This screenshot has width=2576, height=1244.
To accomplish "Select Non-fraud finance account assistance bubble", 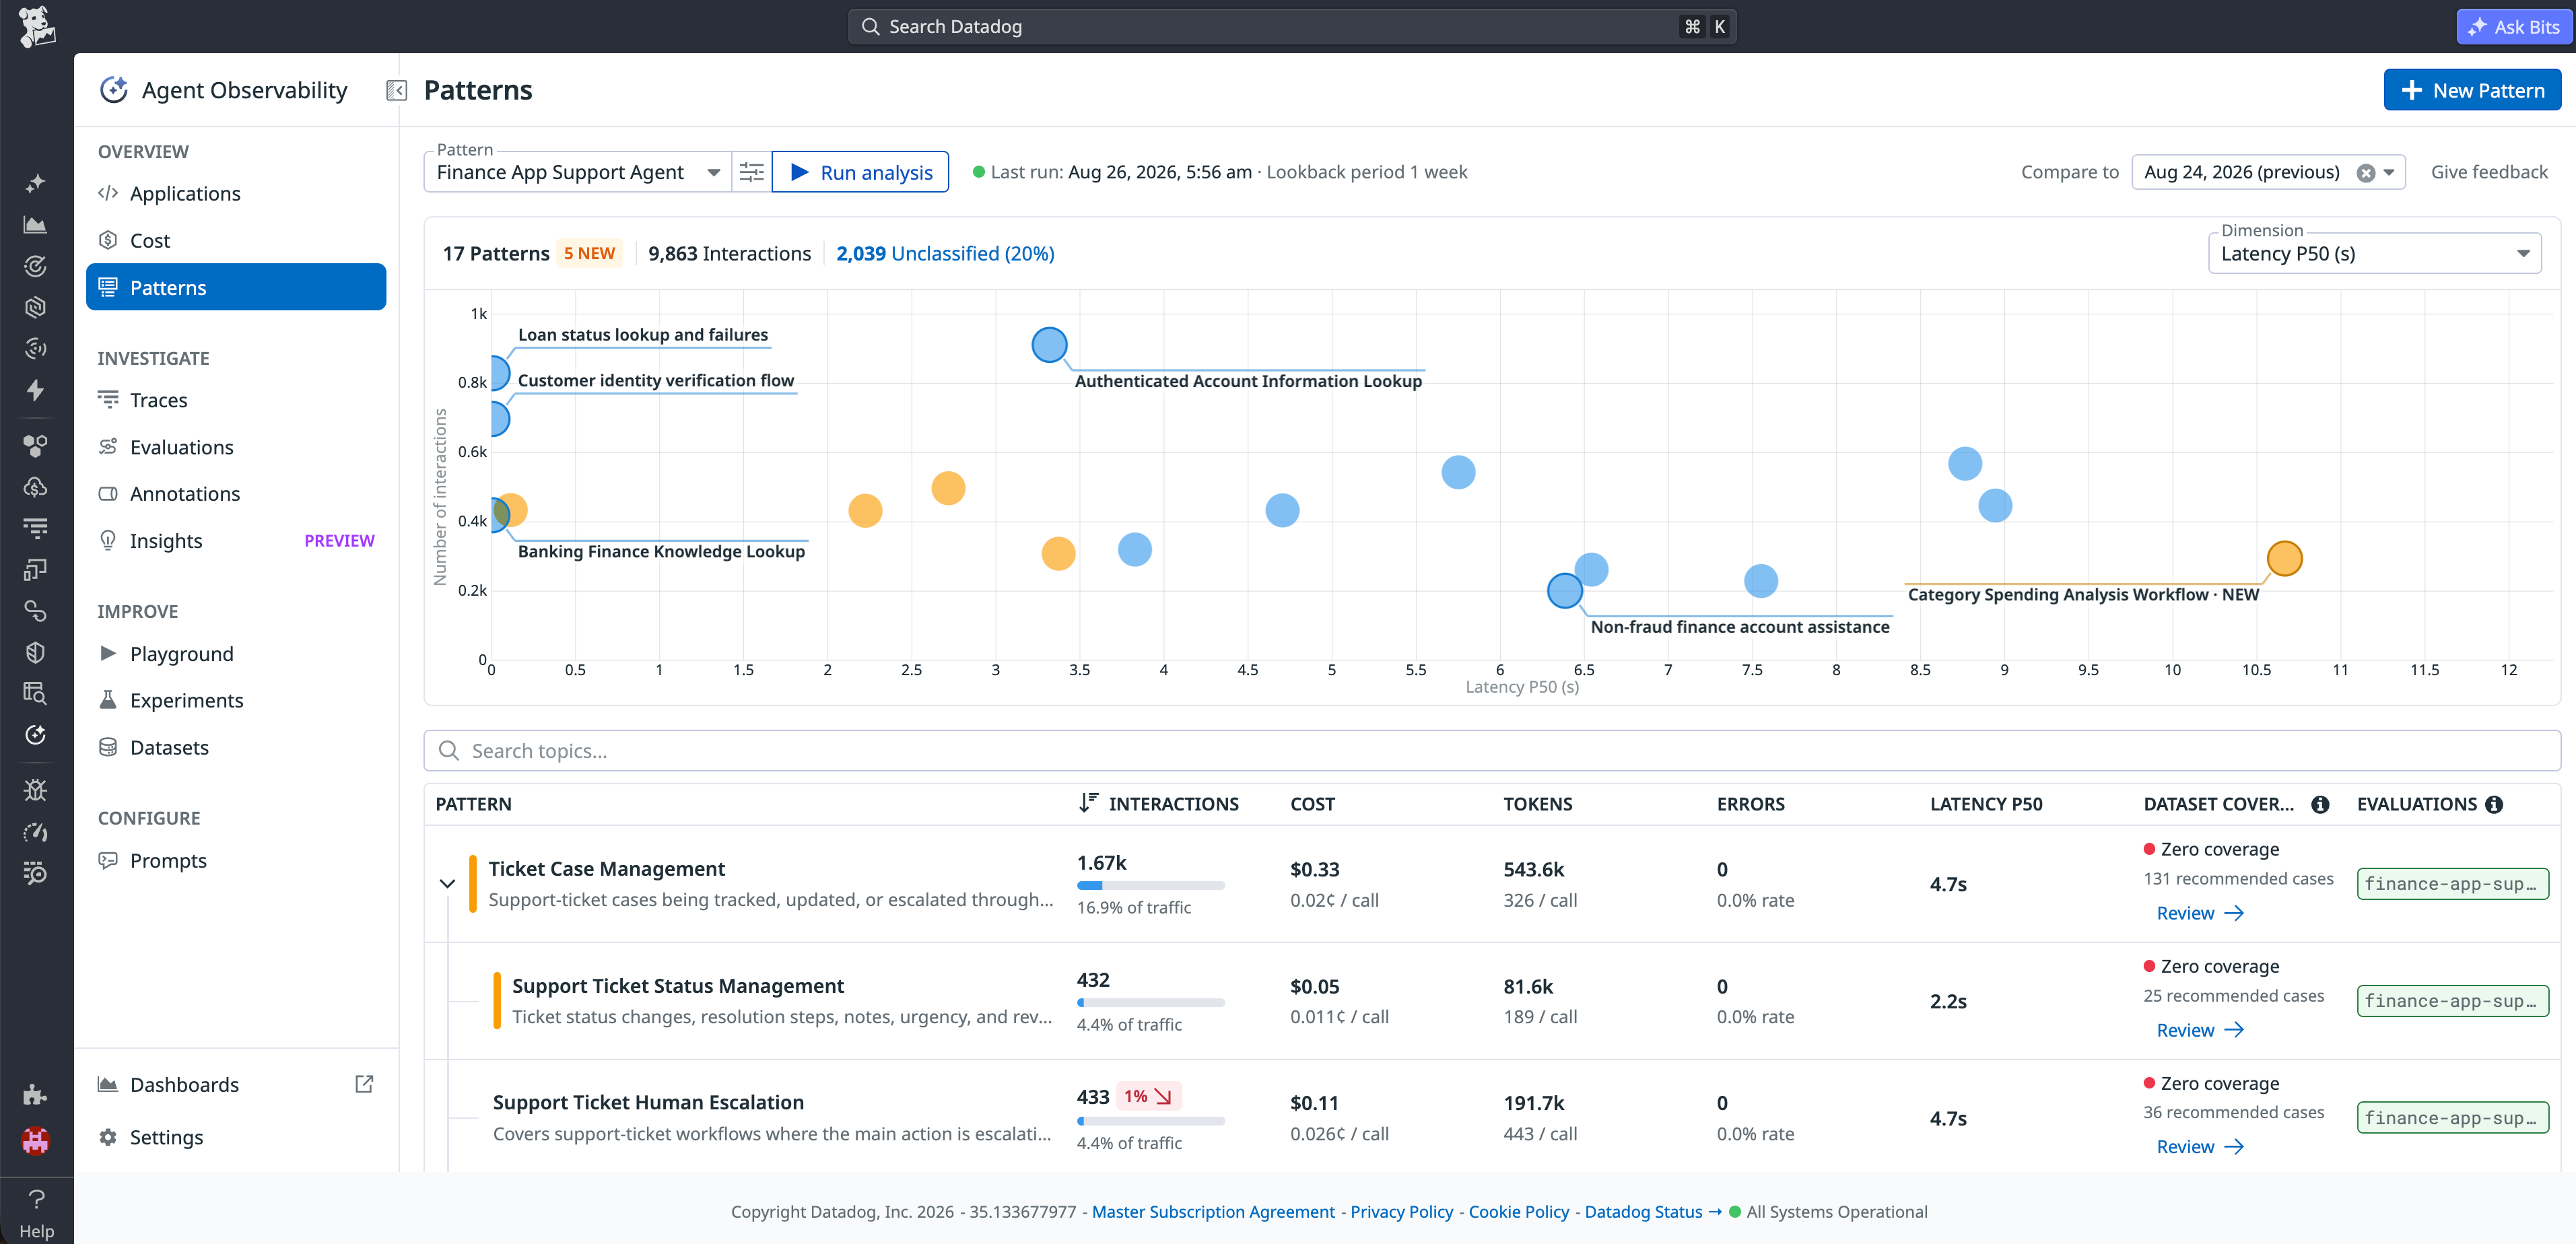I will click(x=1565, y=590).
